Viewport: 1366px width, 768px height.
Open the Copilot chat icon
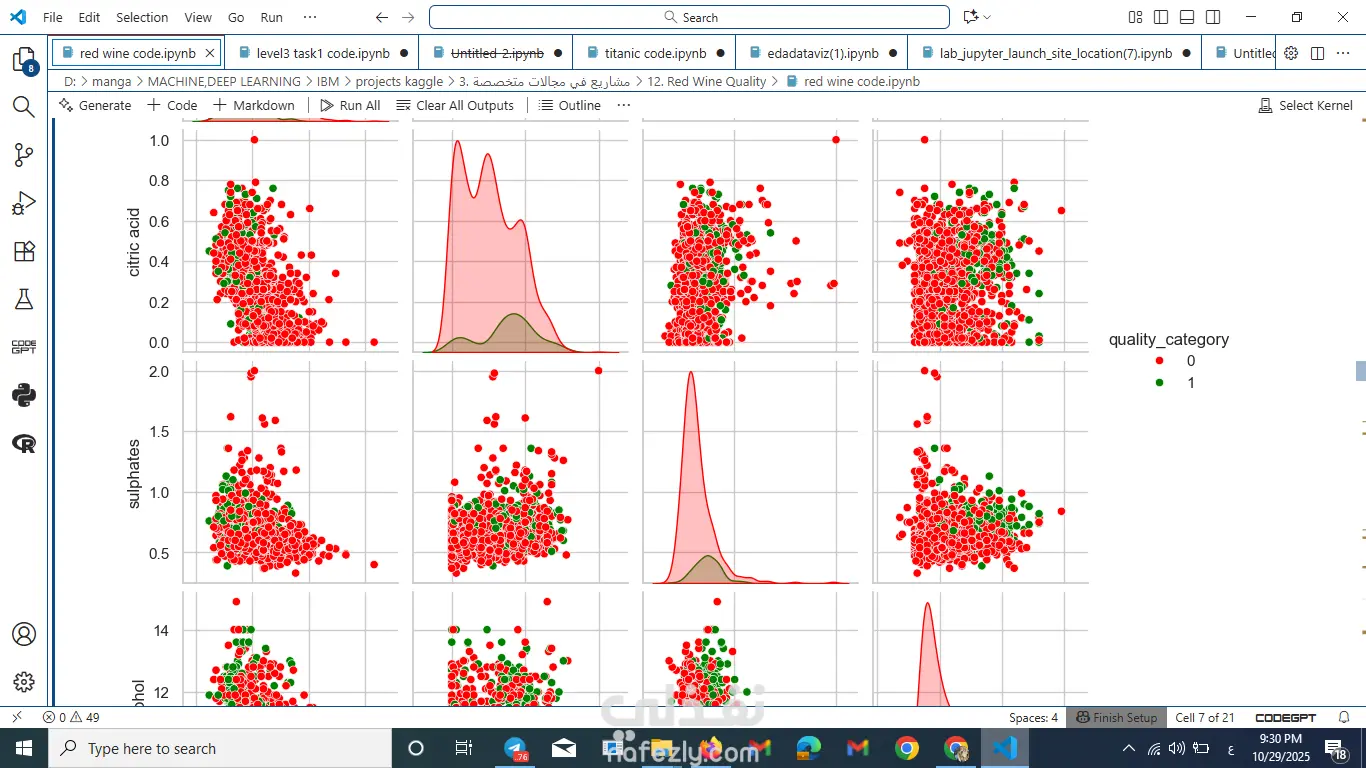[x=970, y=17]
